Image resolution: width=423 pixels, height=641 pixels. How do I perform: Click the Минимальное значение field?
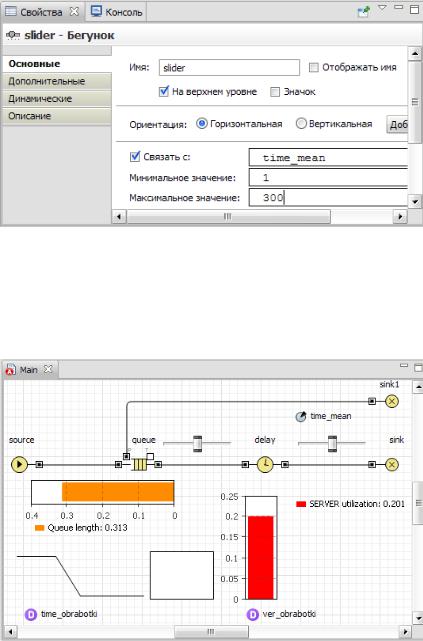[328, 178]
